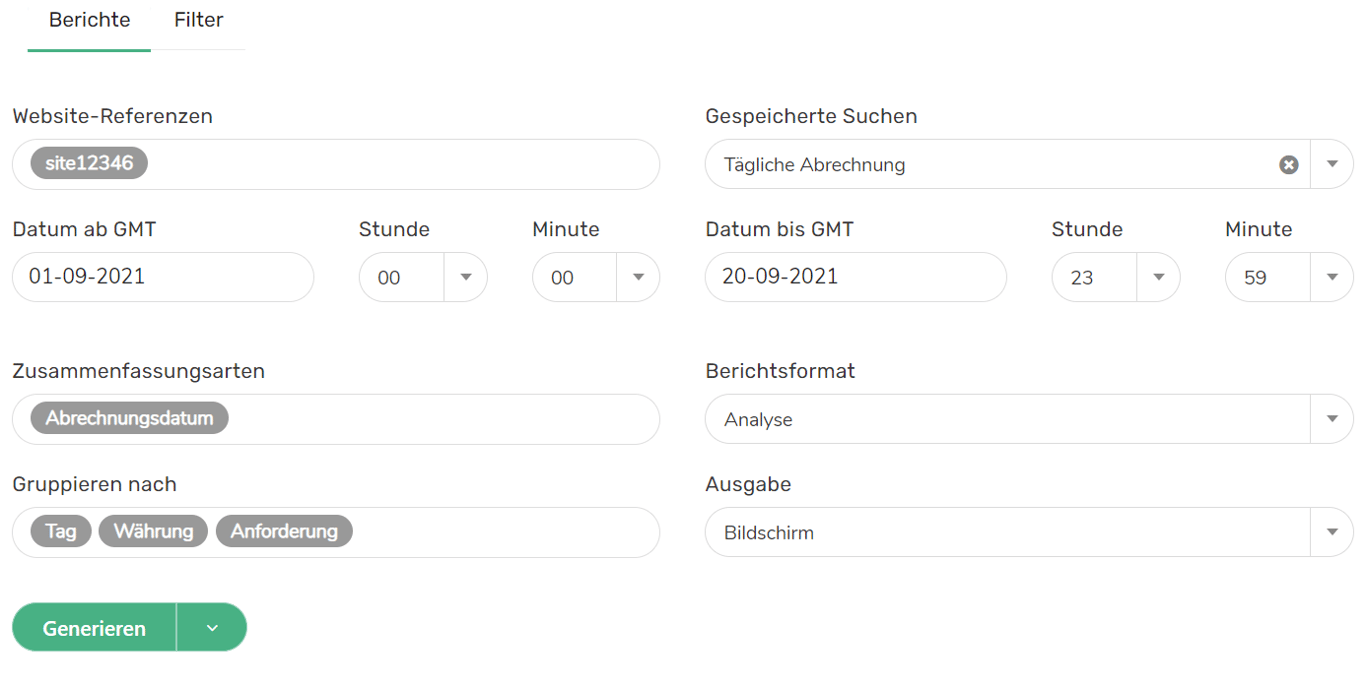The width and height of the screenshot is (1366, 686).
Task: Select the Berichte tab
Action: click(89, 20)
